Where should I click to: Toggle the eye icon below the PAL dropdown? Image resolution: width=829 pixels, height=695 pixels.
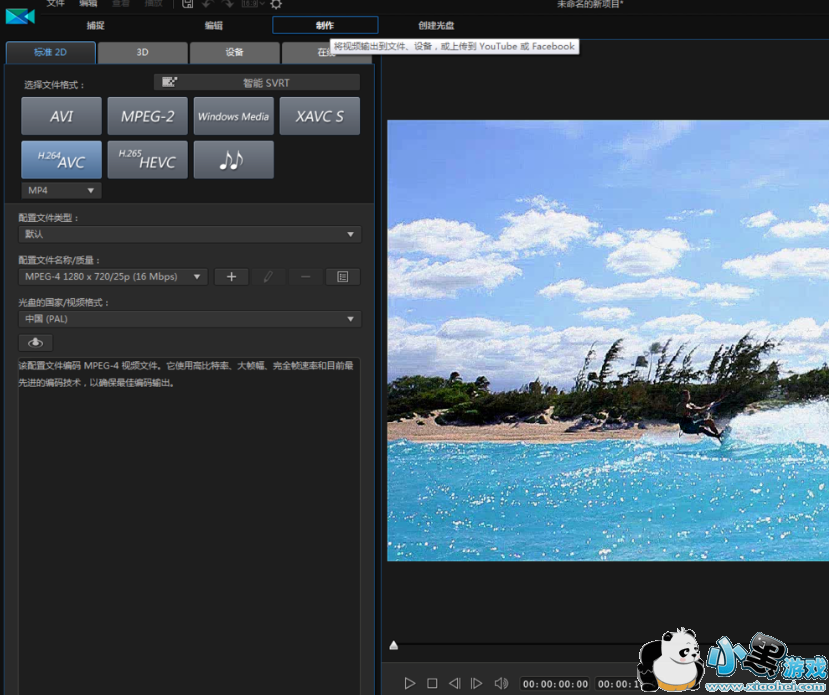click(x=35, y=342)
